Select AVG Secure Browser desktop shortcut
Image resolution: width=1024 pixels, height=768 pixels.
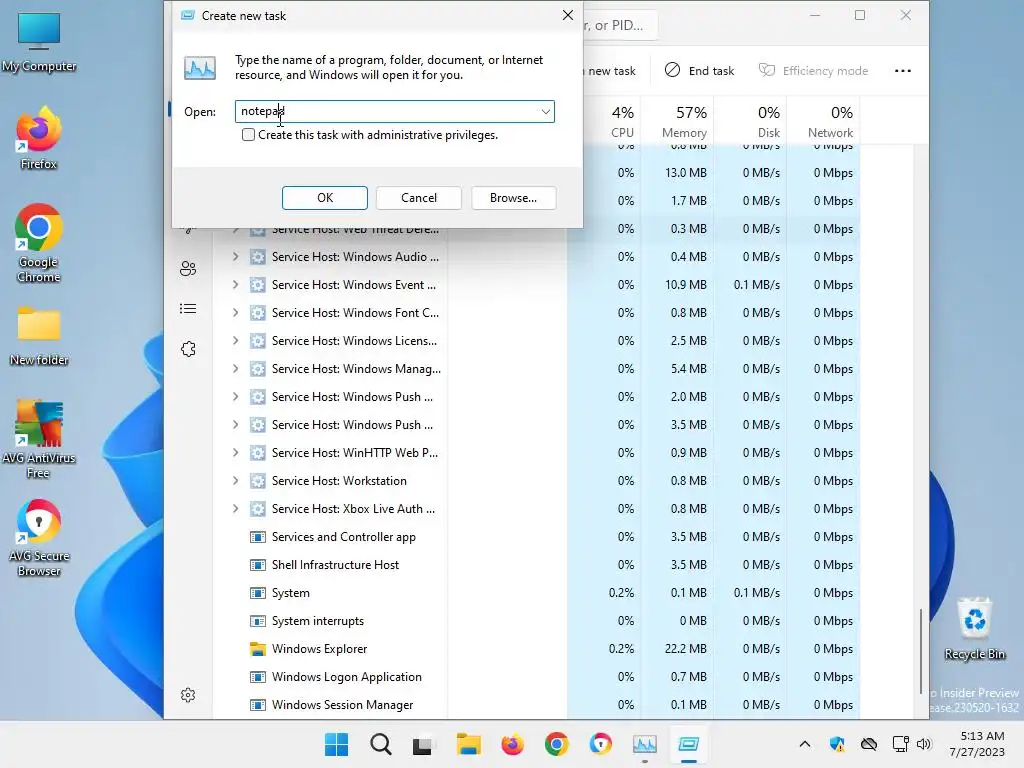pos(39,538)
